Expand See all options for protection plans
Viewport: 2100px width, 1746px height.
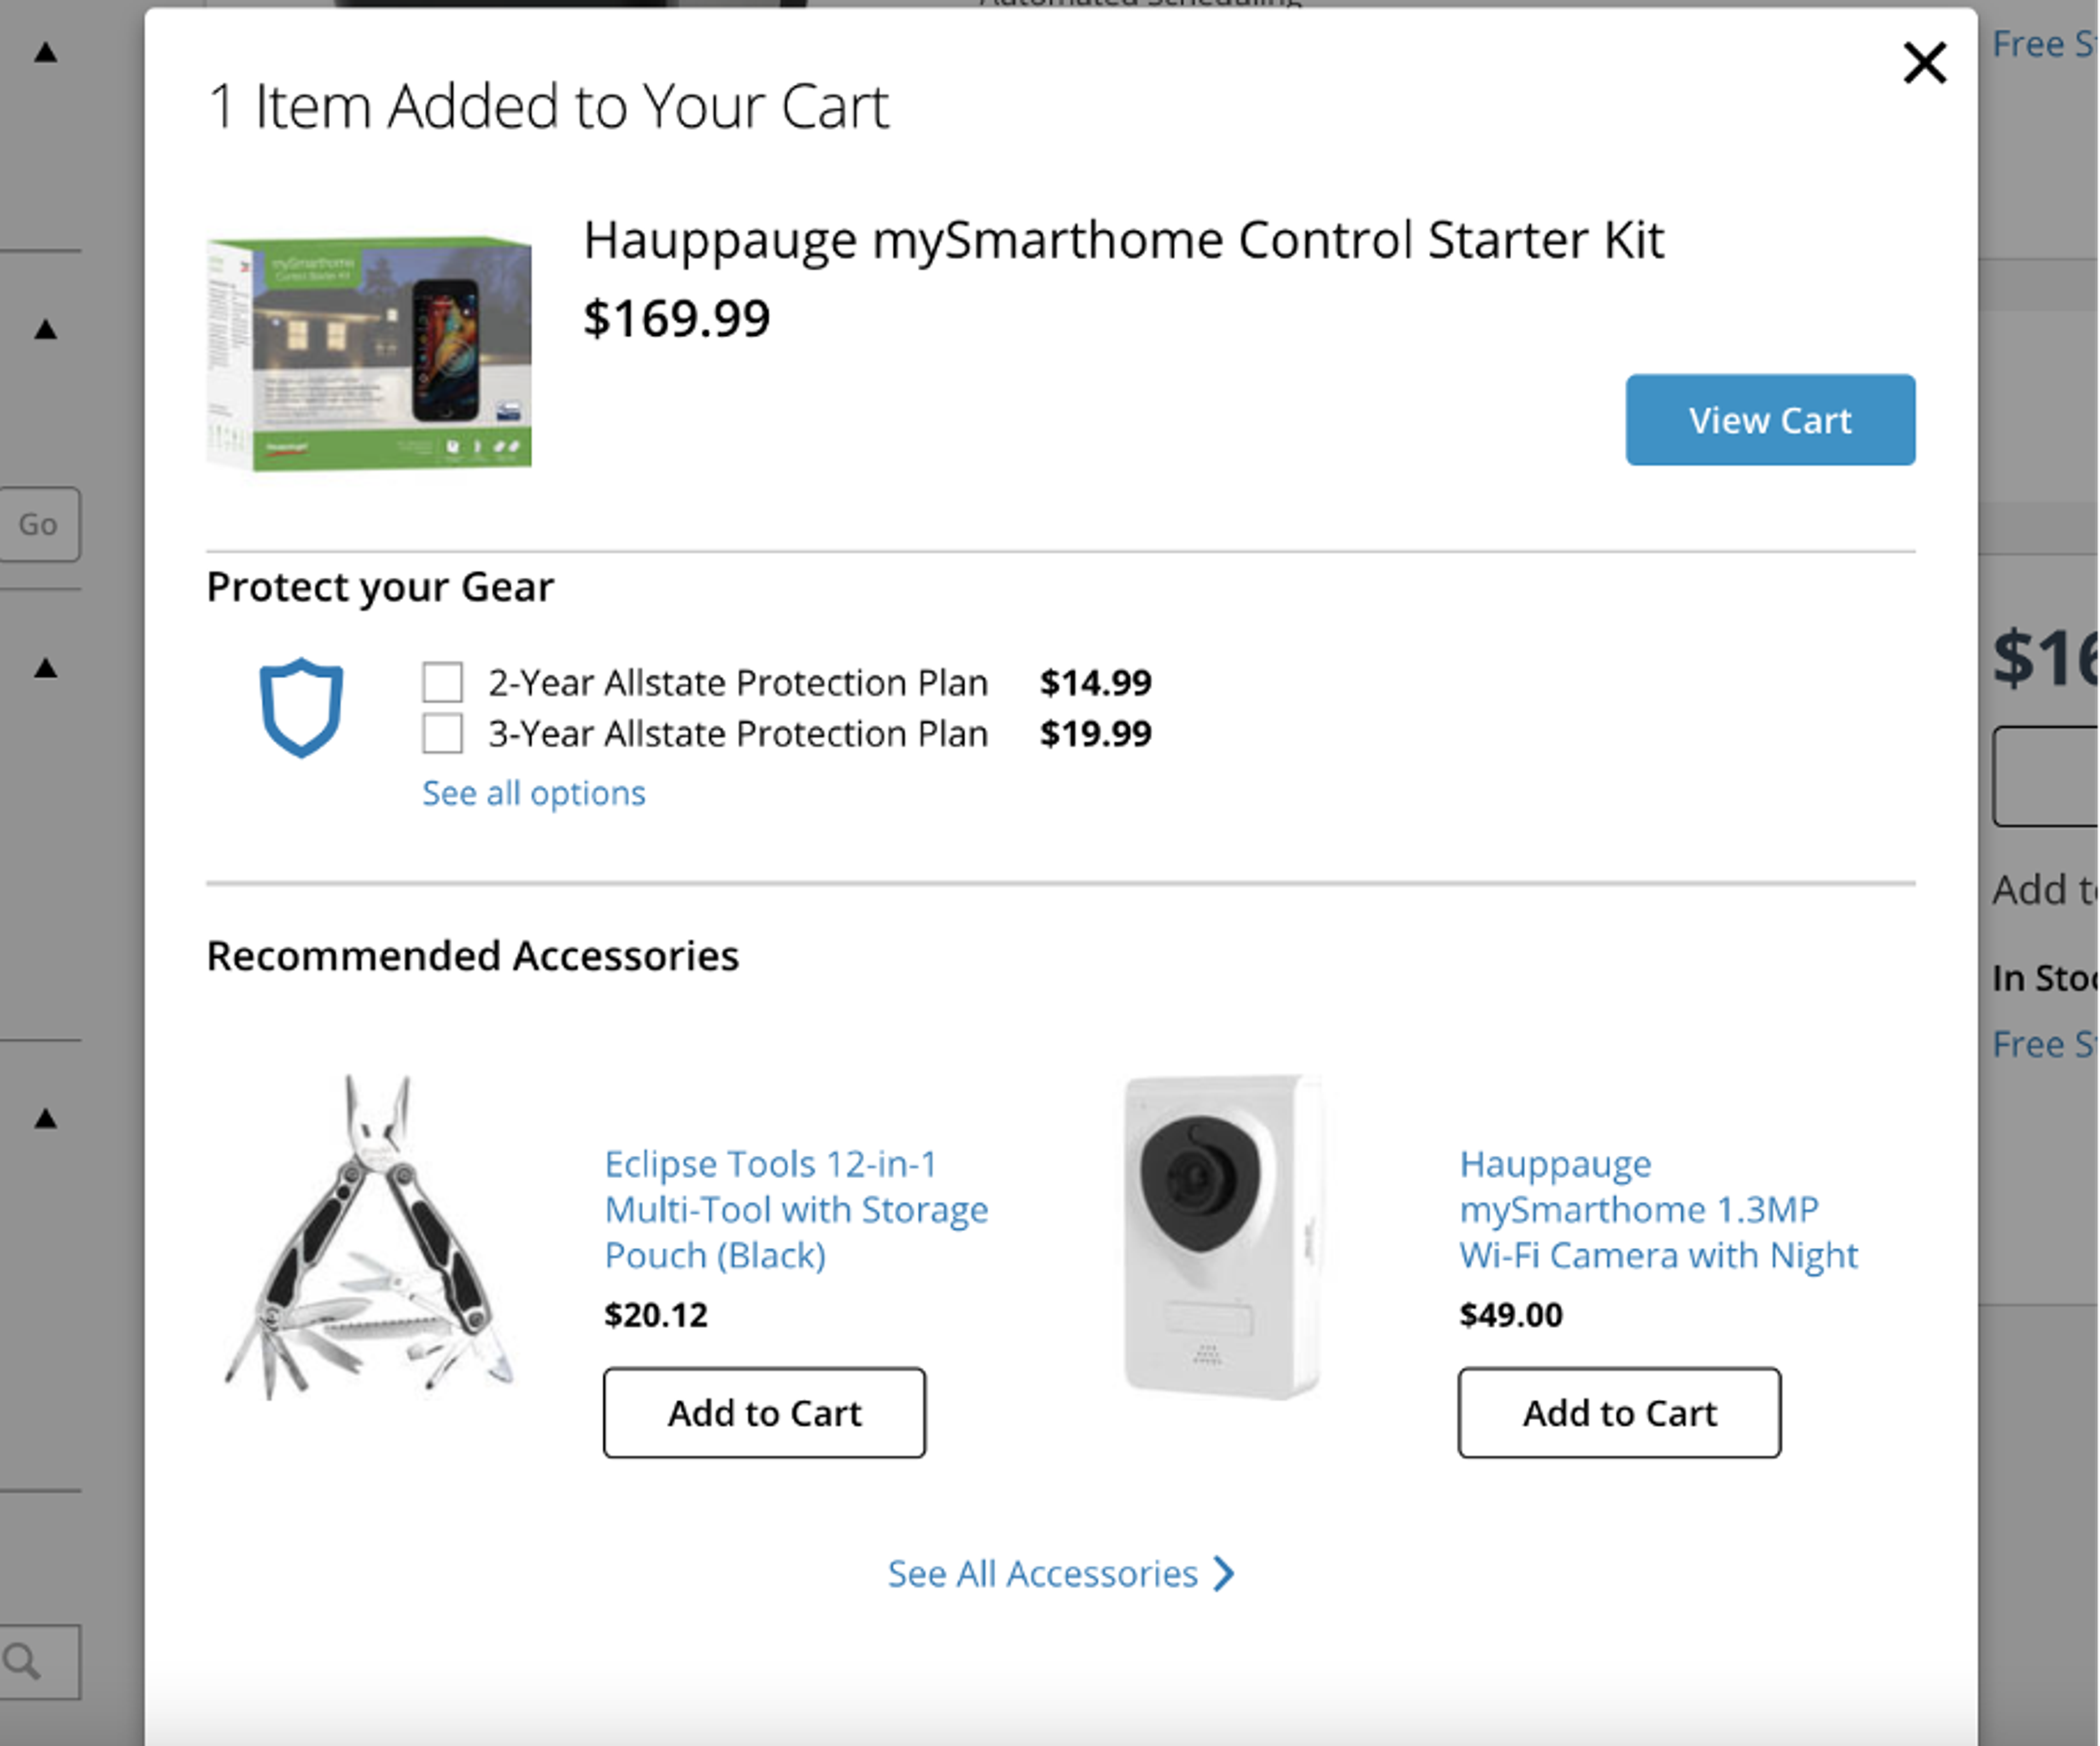click(x=533, y=792)
